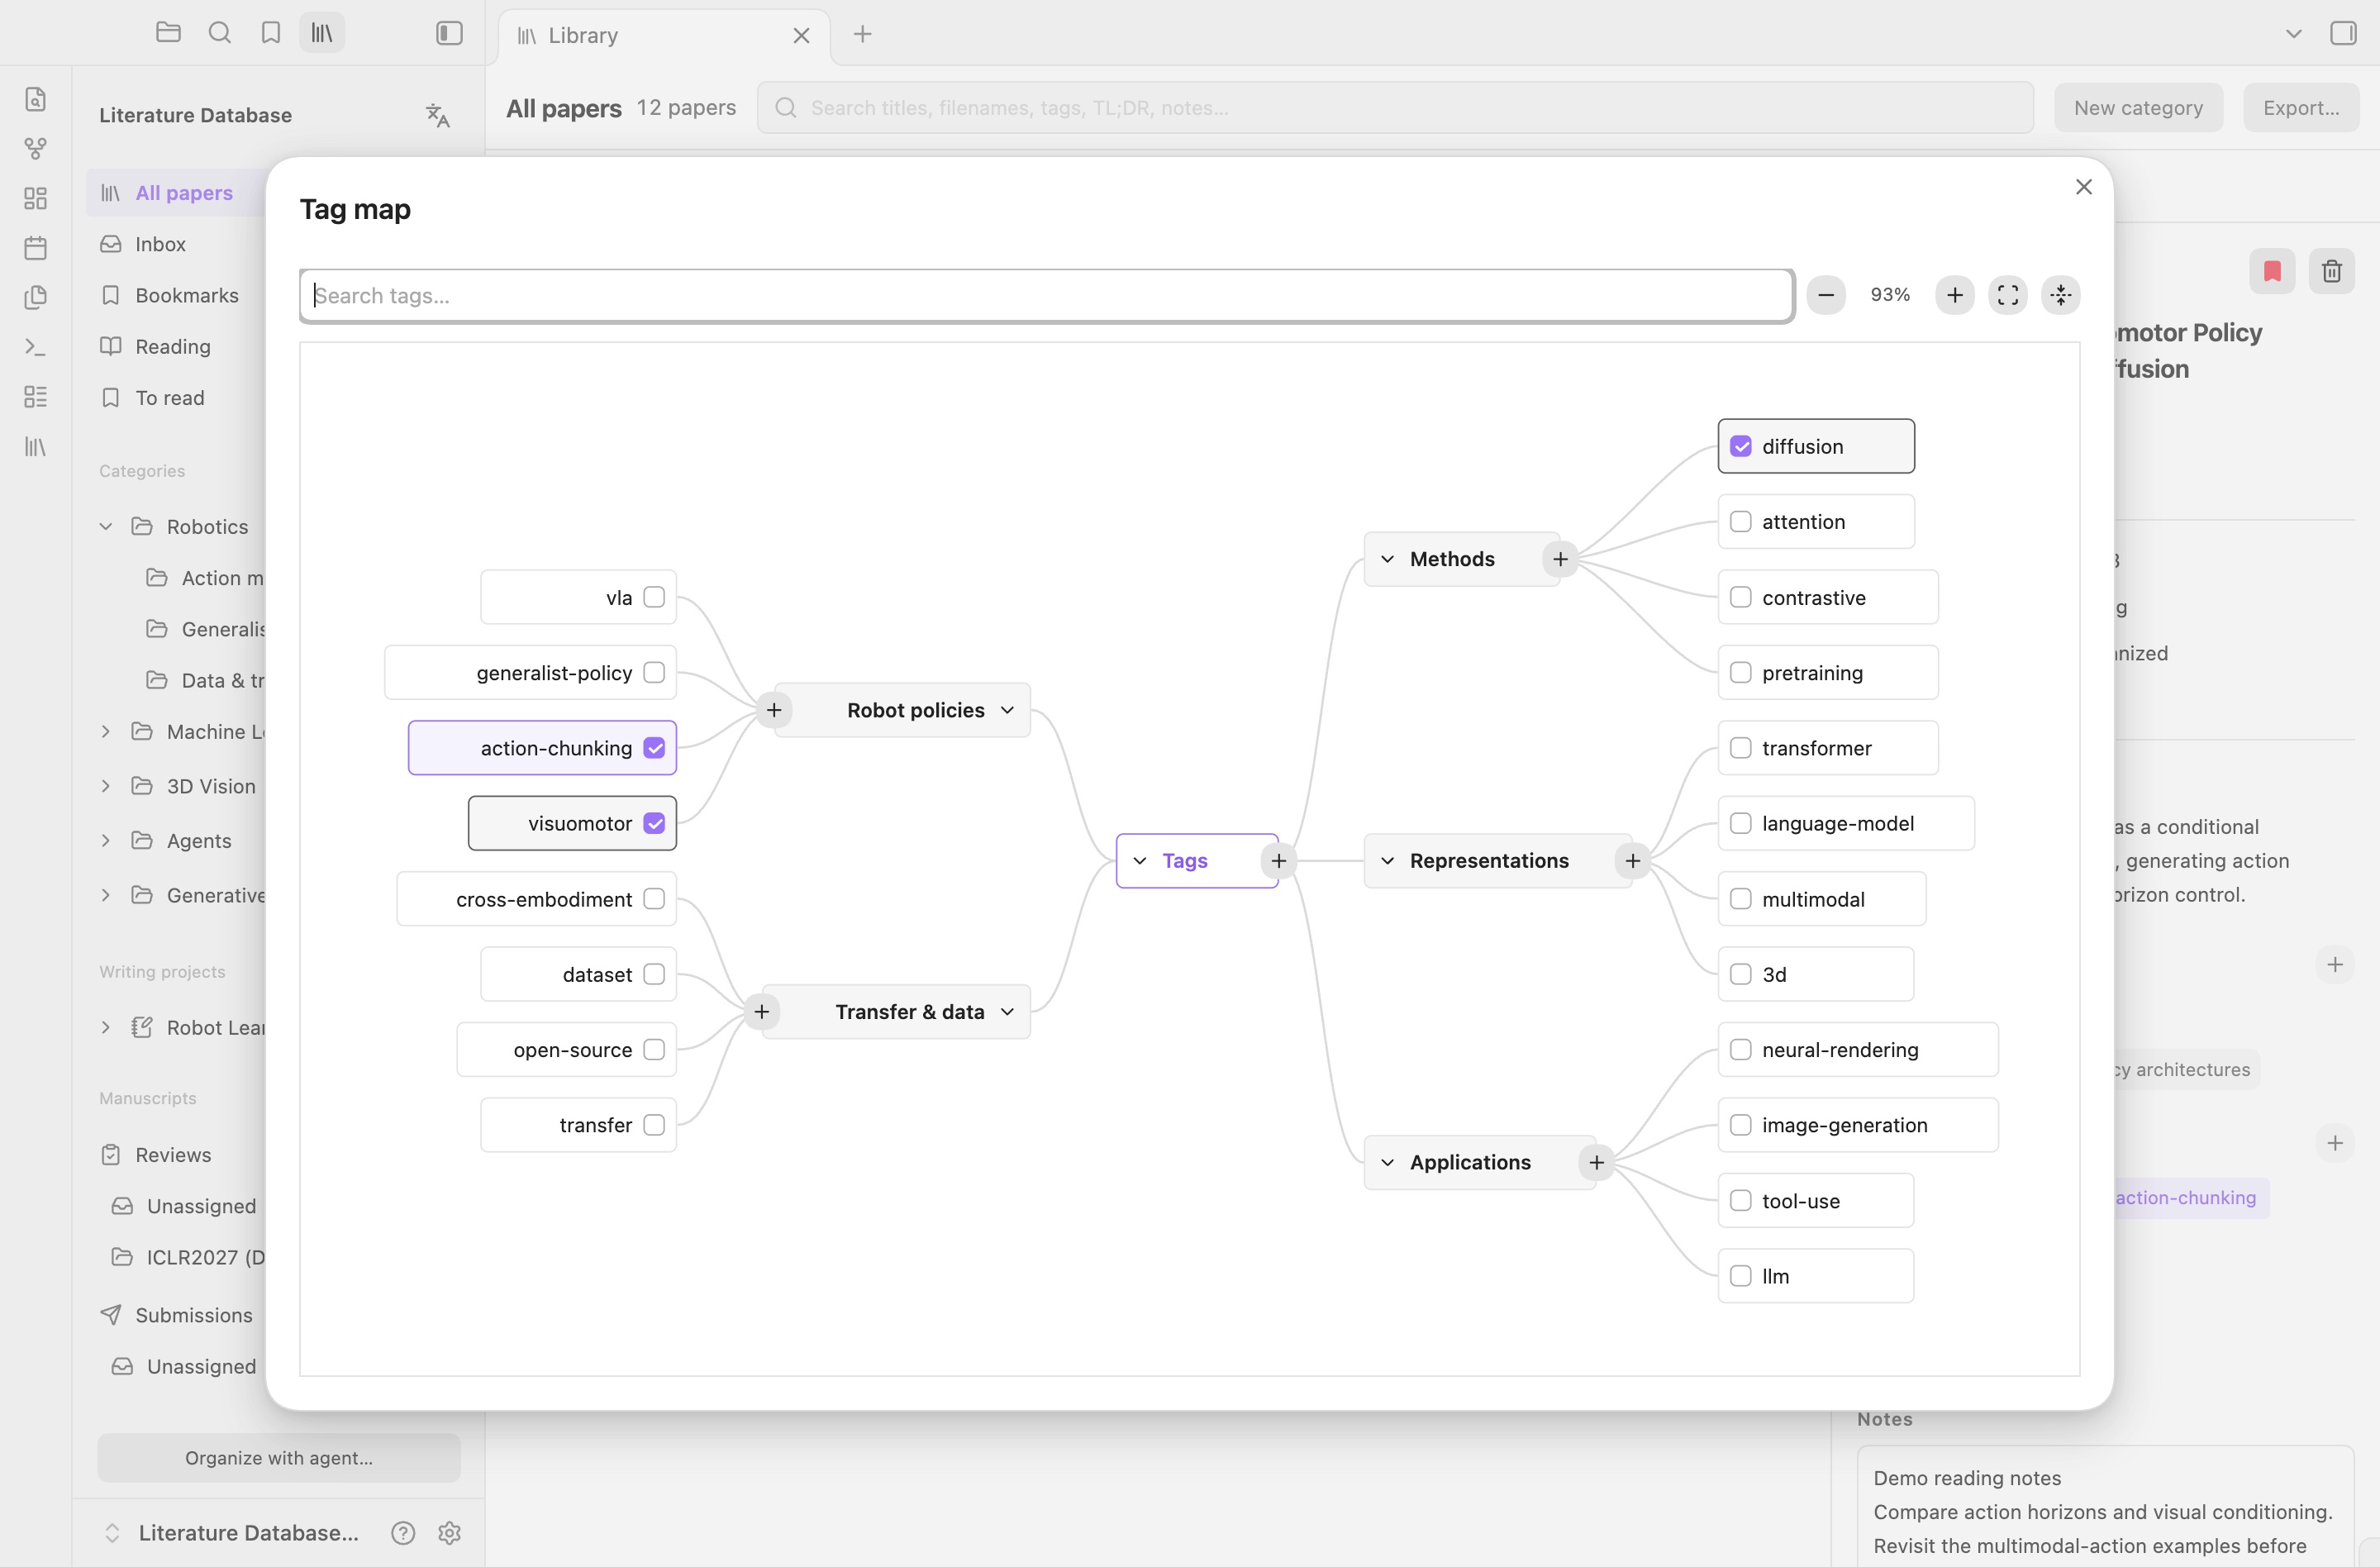Screen dimensions: 2380x1567
Task: Collapse the Representations group chevron
Action: click(x=1387, y=861)
